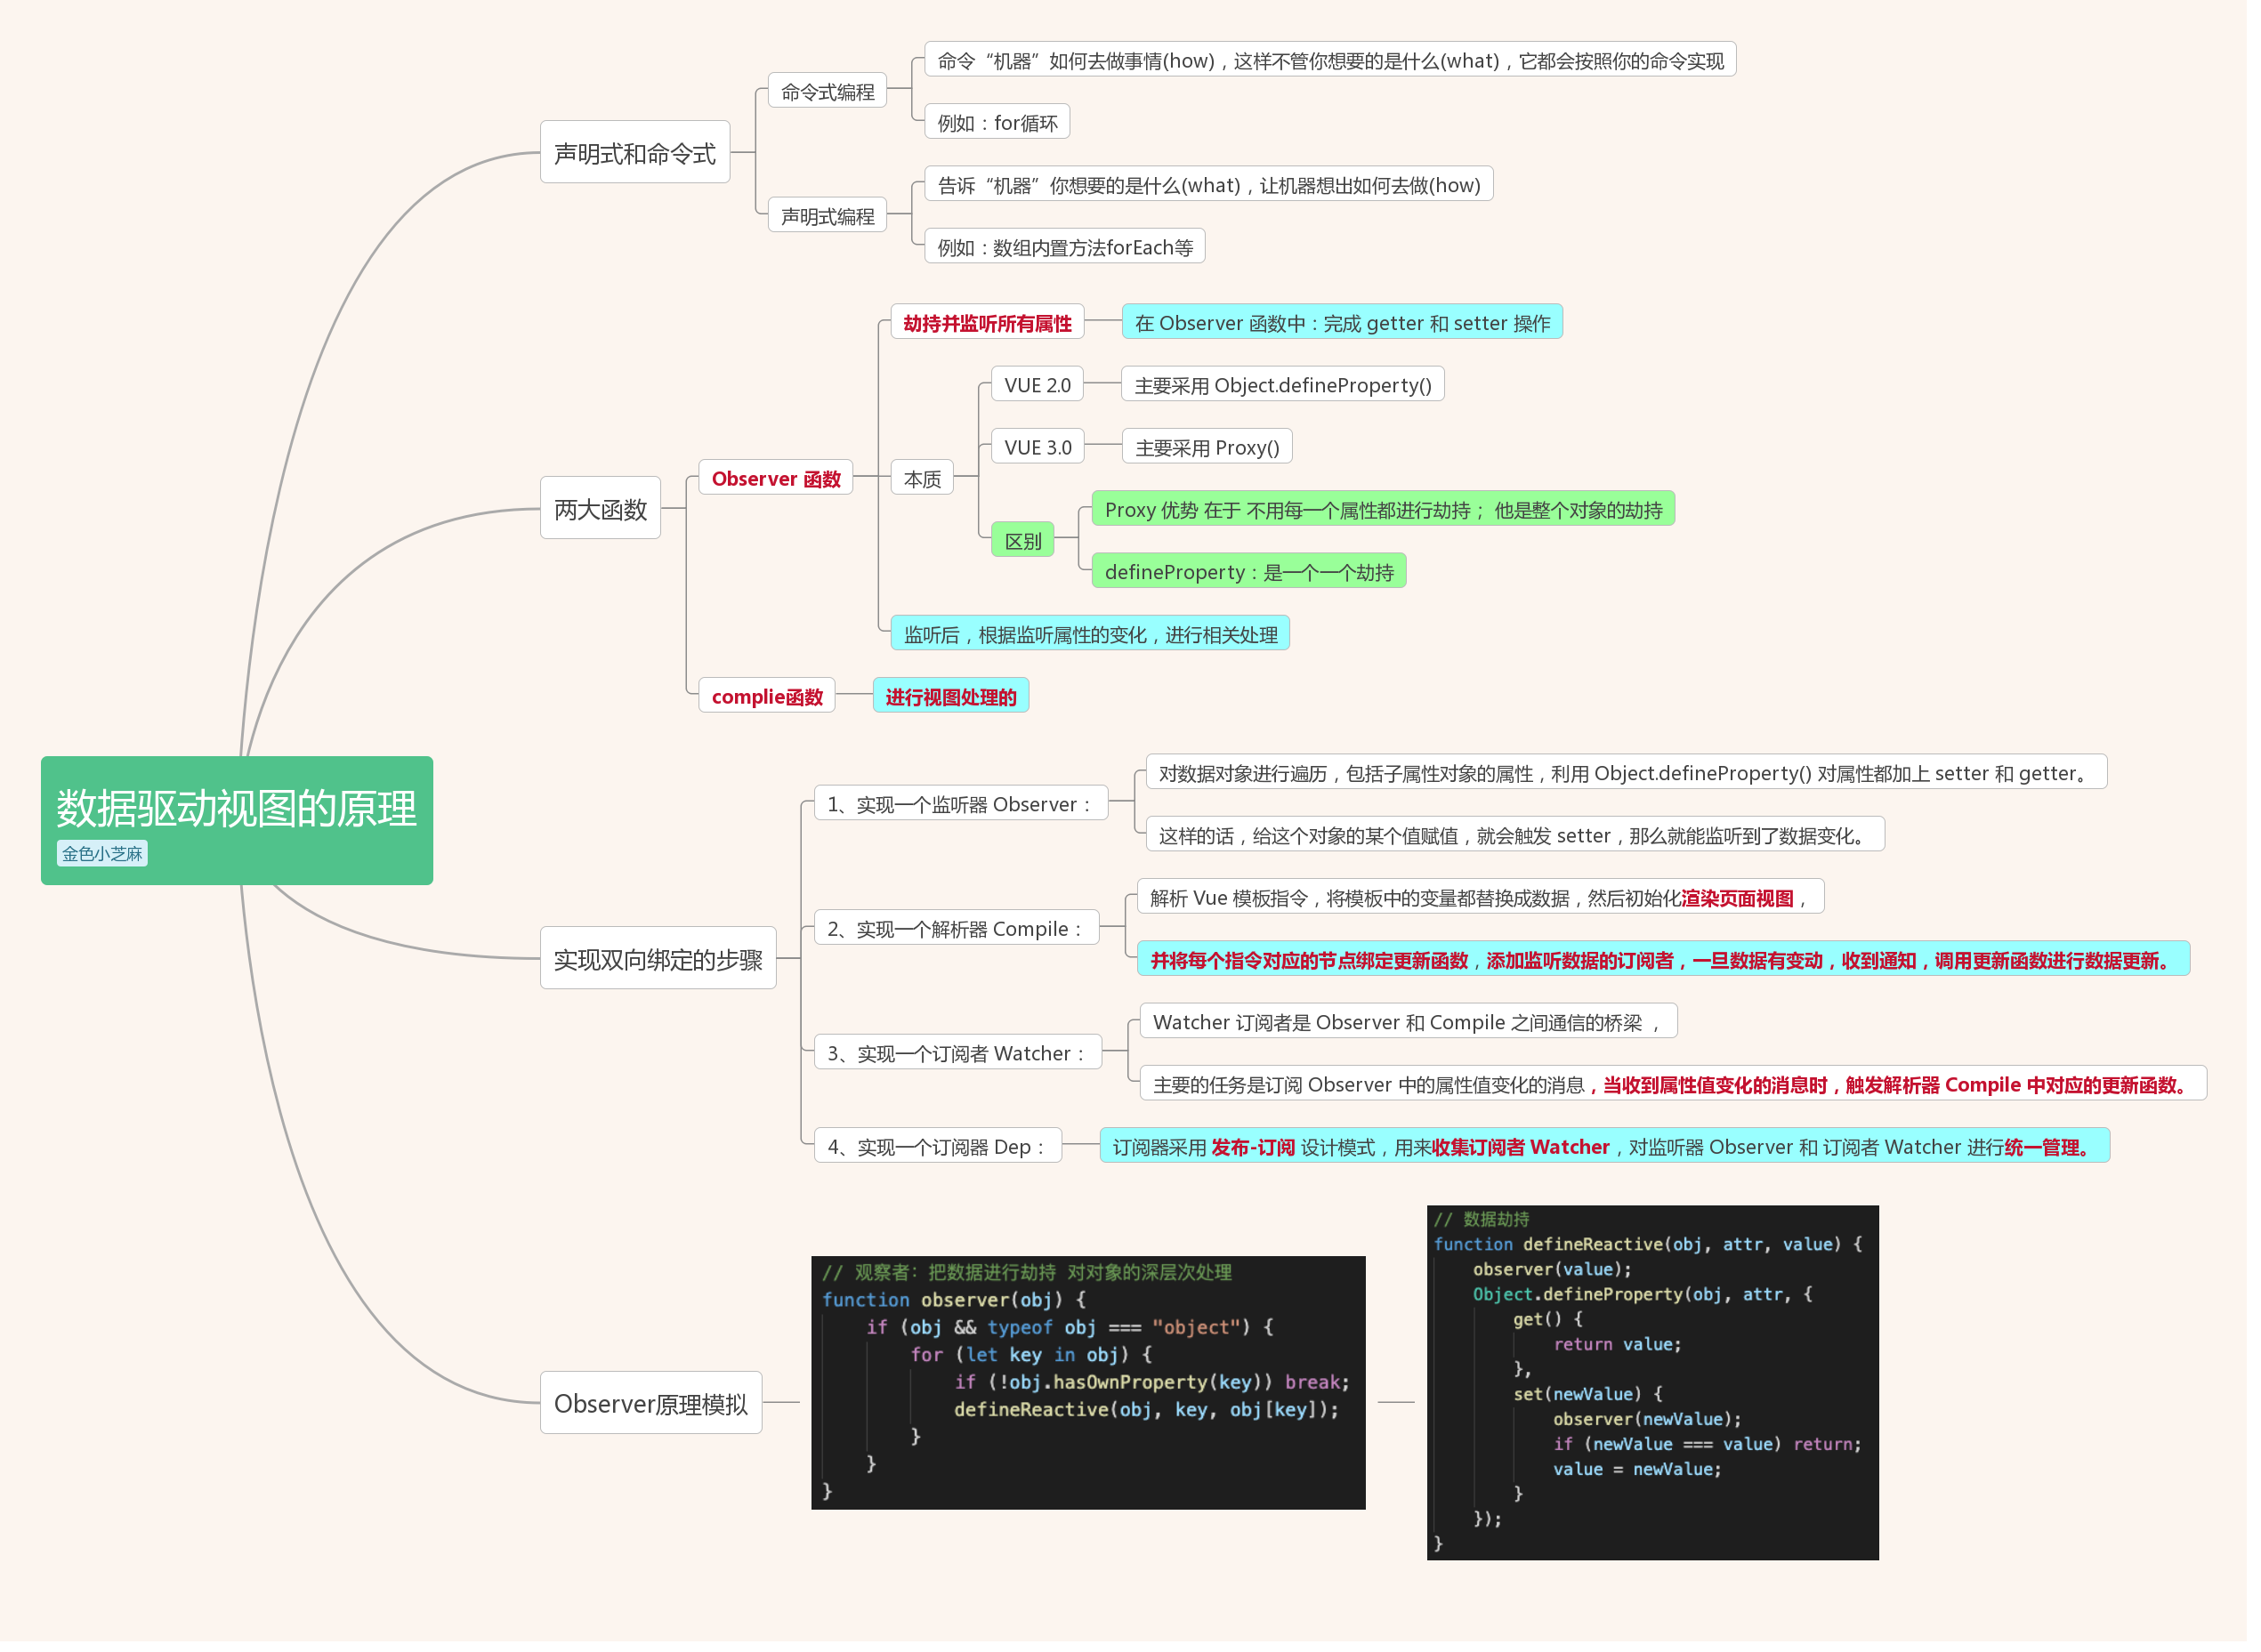Click the 金色小芝麻 author tag
2261x1652 pixels.
point(102,853)
